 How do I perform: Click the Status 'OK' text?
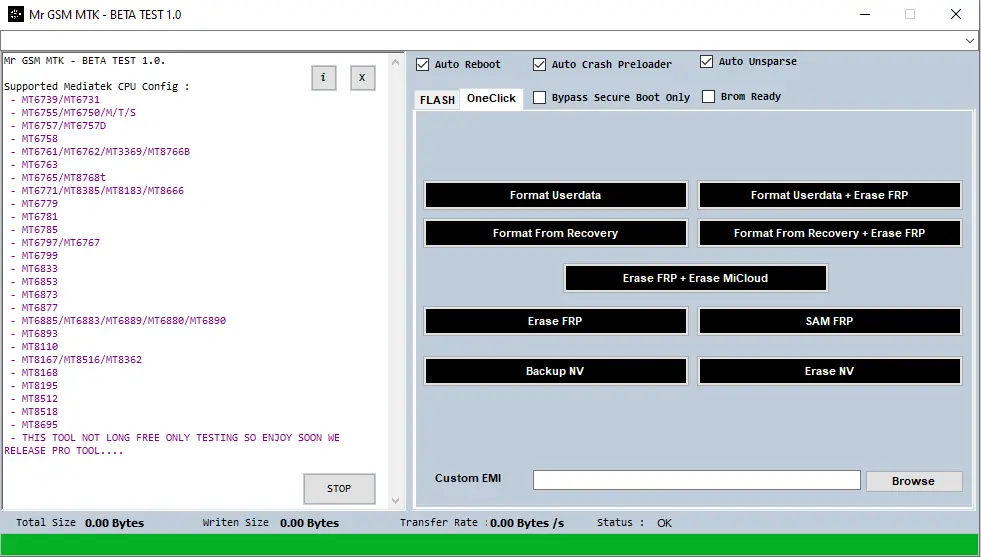point(664,523)
